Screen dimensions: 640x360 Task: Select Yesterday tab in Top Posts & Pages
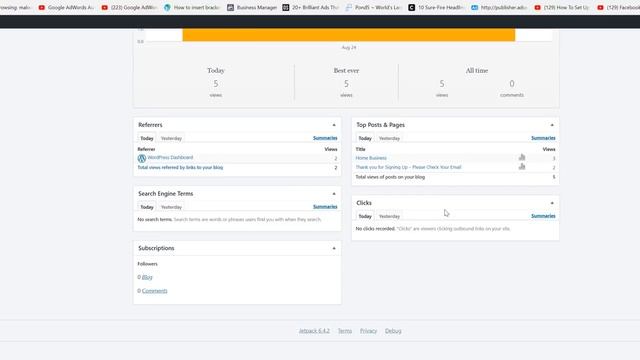tap(389, 138)
